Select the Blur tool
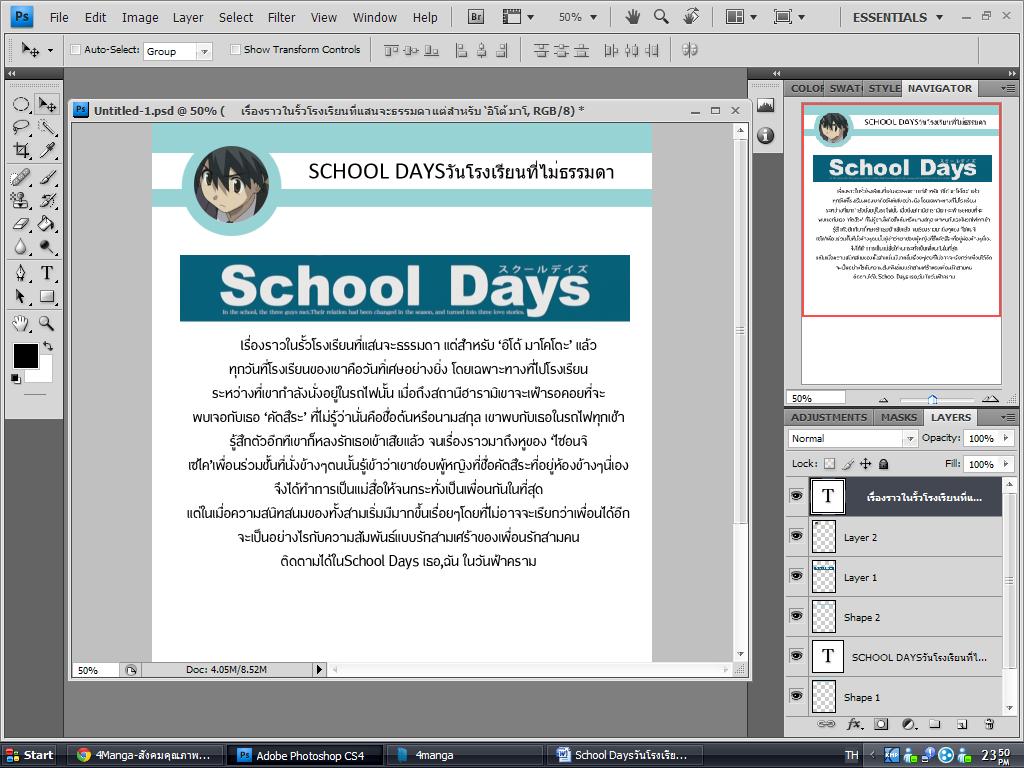 tap(21, 247)
